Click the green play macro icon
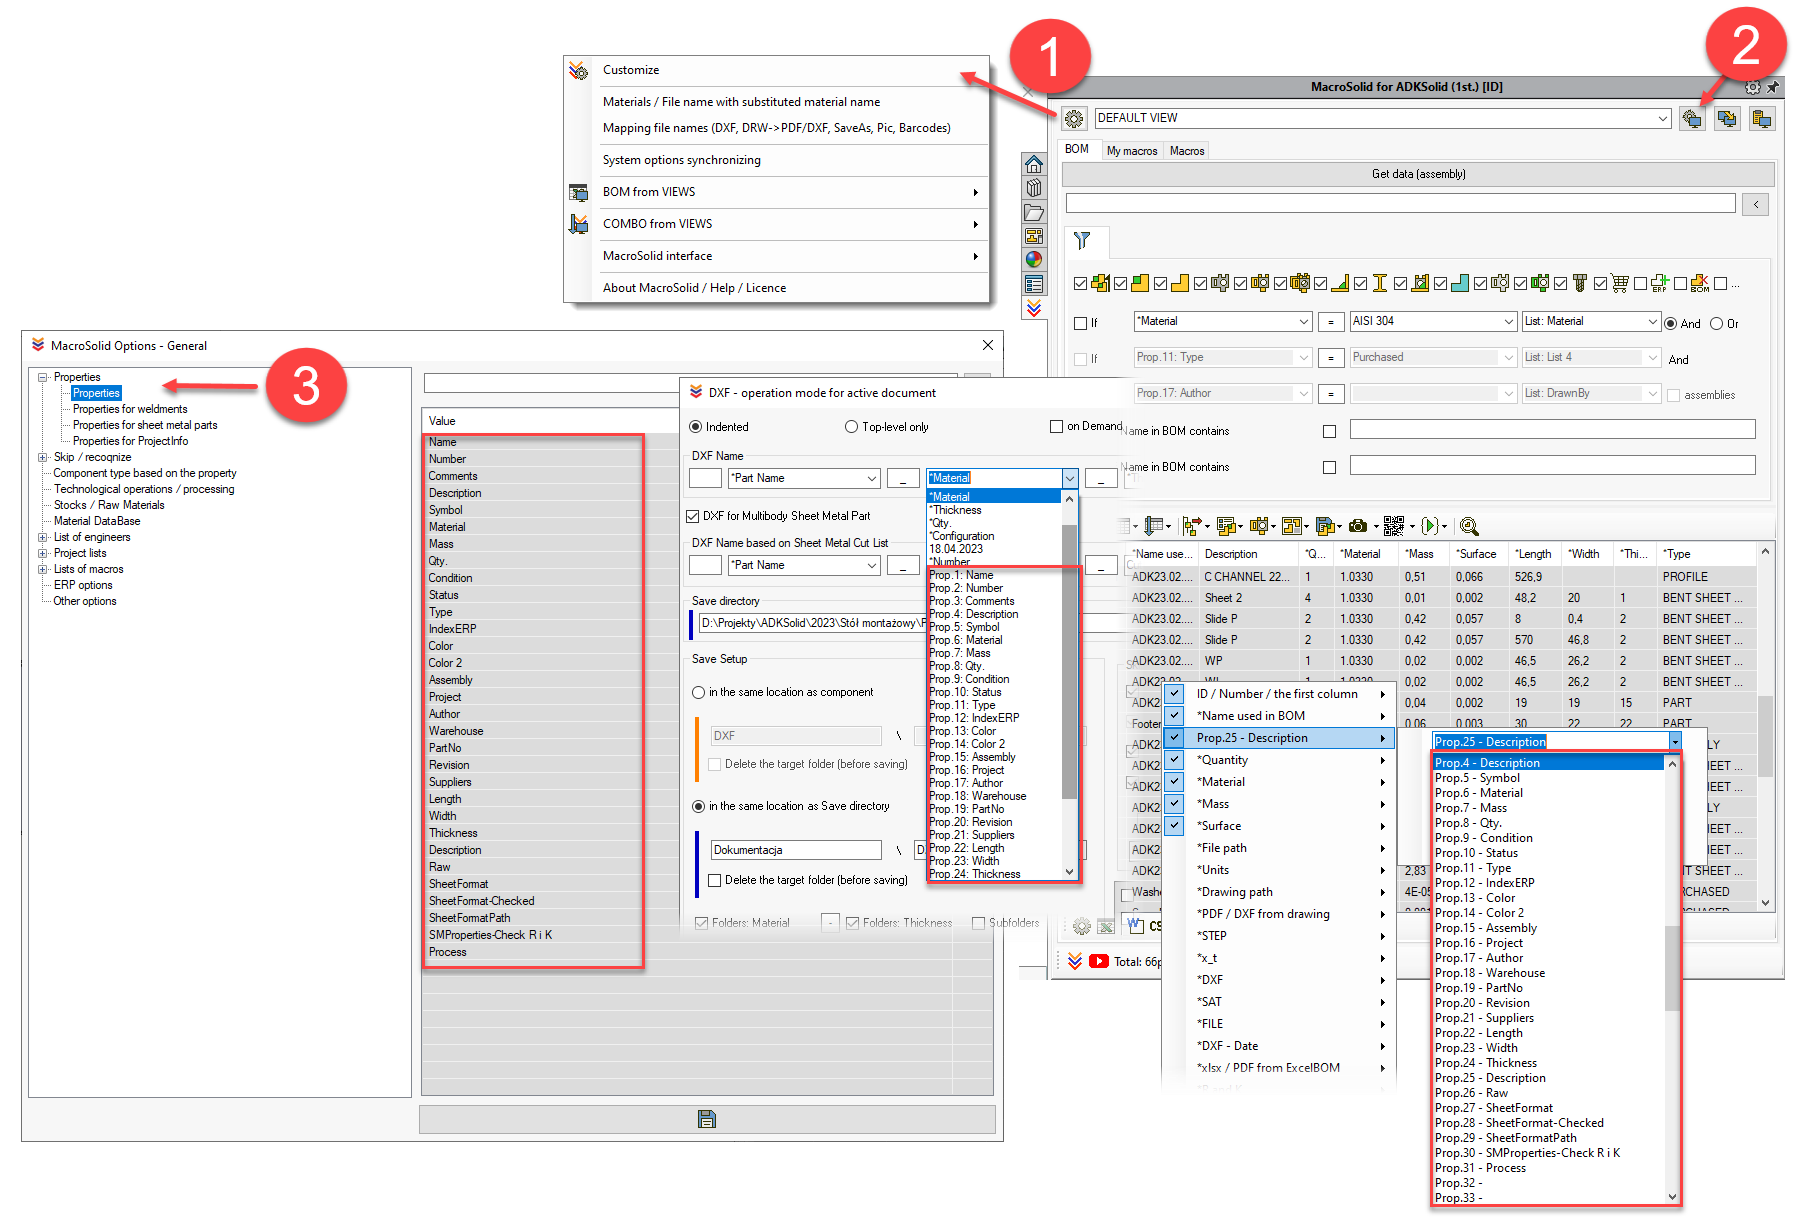 click(1430, 526)
